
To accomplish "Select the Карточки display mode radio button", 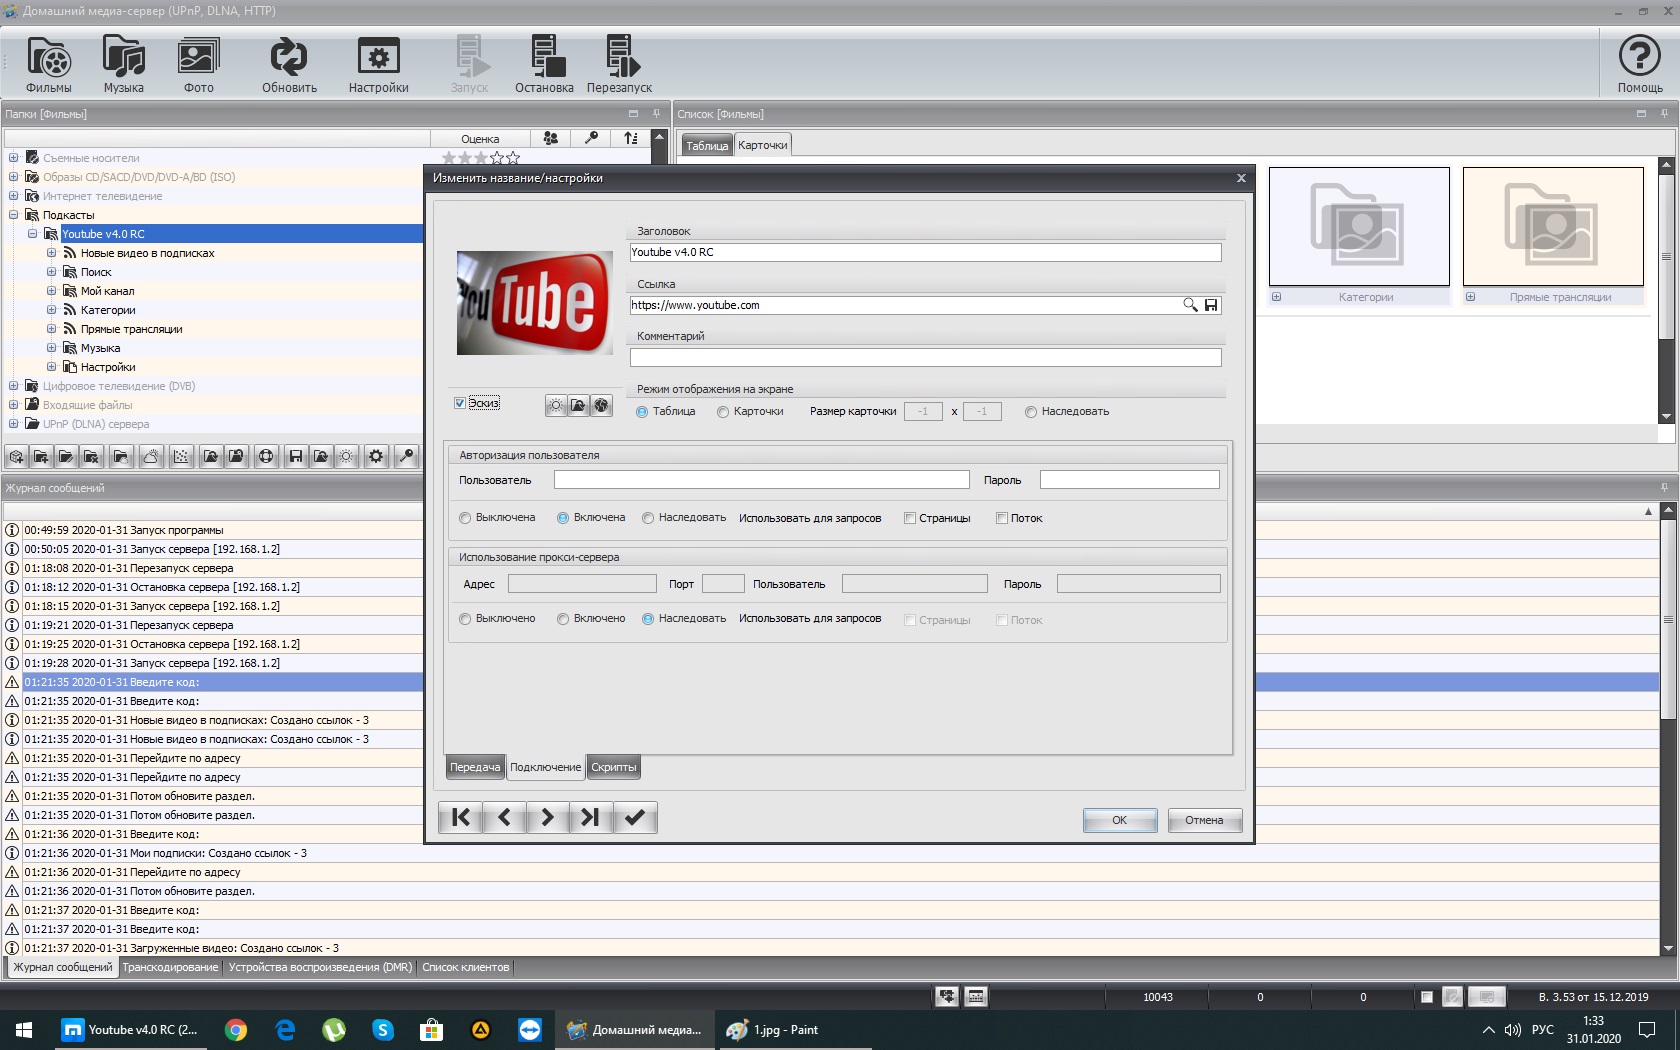I will pos(723,412).
